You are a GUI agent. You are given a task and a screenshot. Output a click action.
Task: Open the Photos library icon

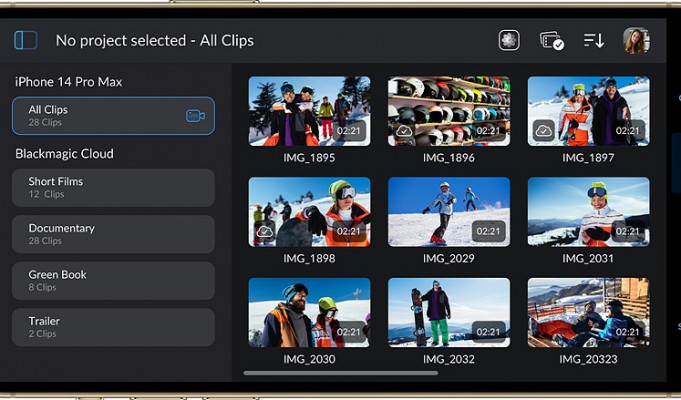(509, 40)
